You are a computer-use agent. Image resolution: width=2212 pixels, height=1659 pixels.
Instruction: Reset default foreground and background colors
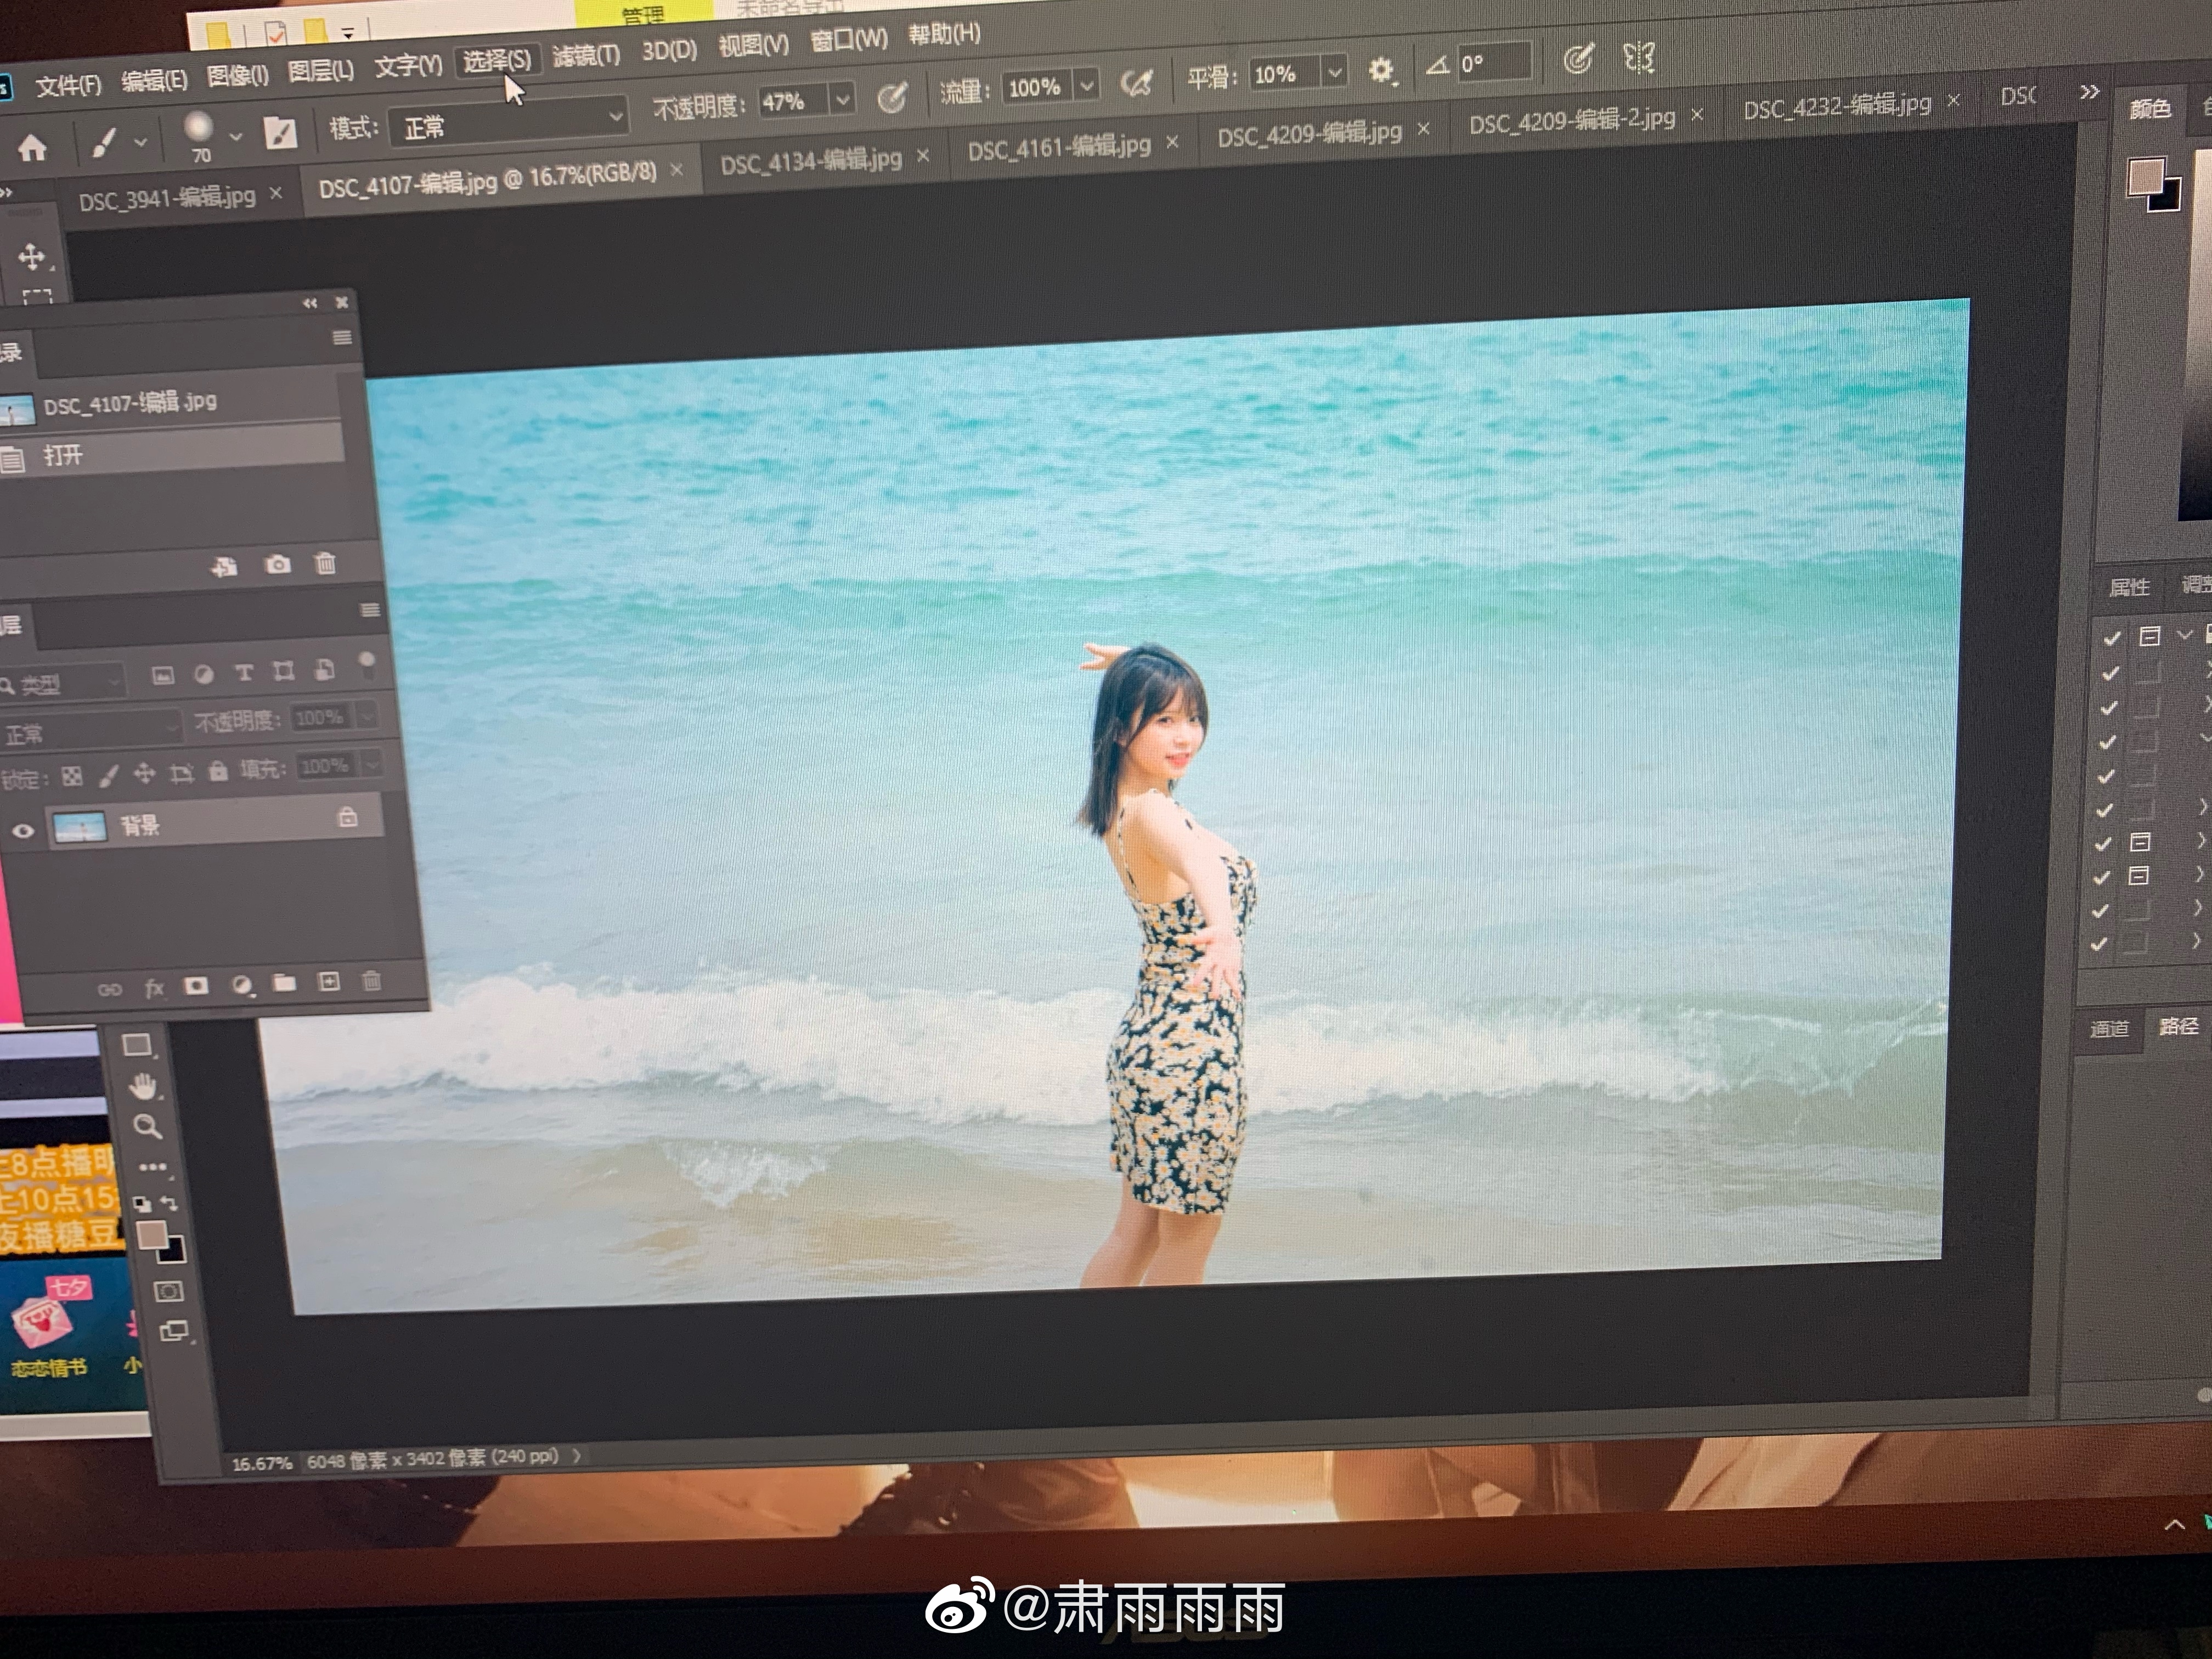click(142, 1203)
